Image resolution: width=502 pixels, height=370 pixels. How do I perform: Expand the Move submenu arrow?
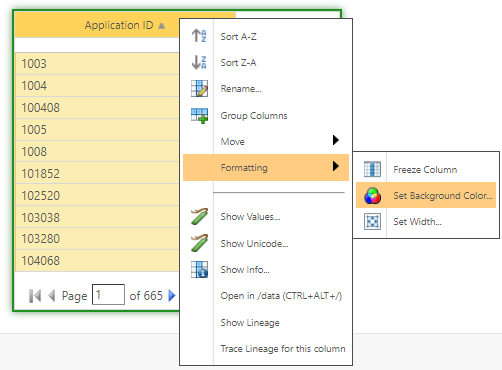click(x=336, y=140)
